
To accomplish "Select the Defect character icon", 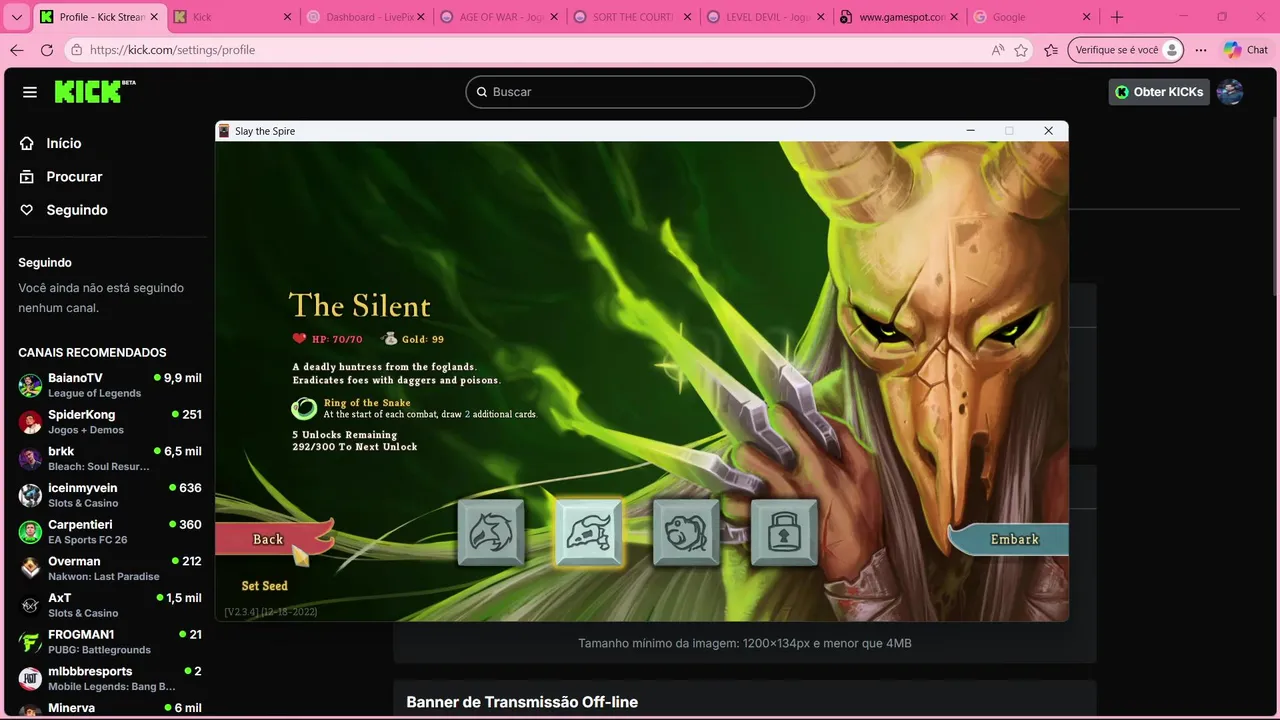I will 686,533.
